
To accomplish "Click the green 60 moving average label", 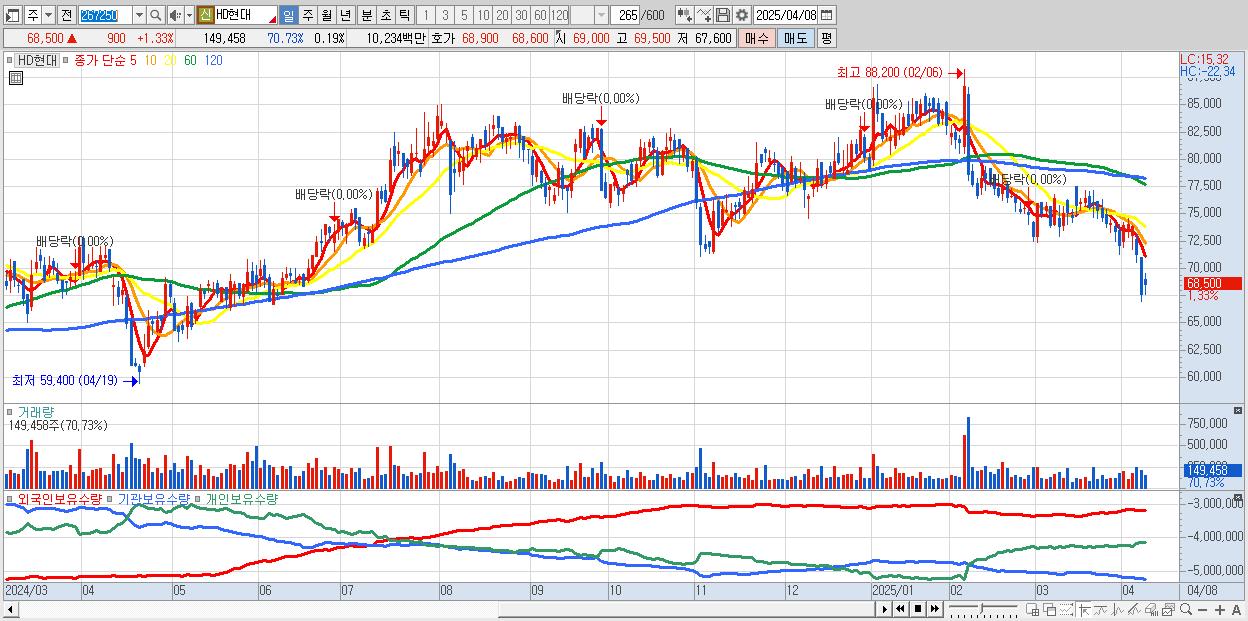I will (190, 60).
